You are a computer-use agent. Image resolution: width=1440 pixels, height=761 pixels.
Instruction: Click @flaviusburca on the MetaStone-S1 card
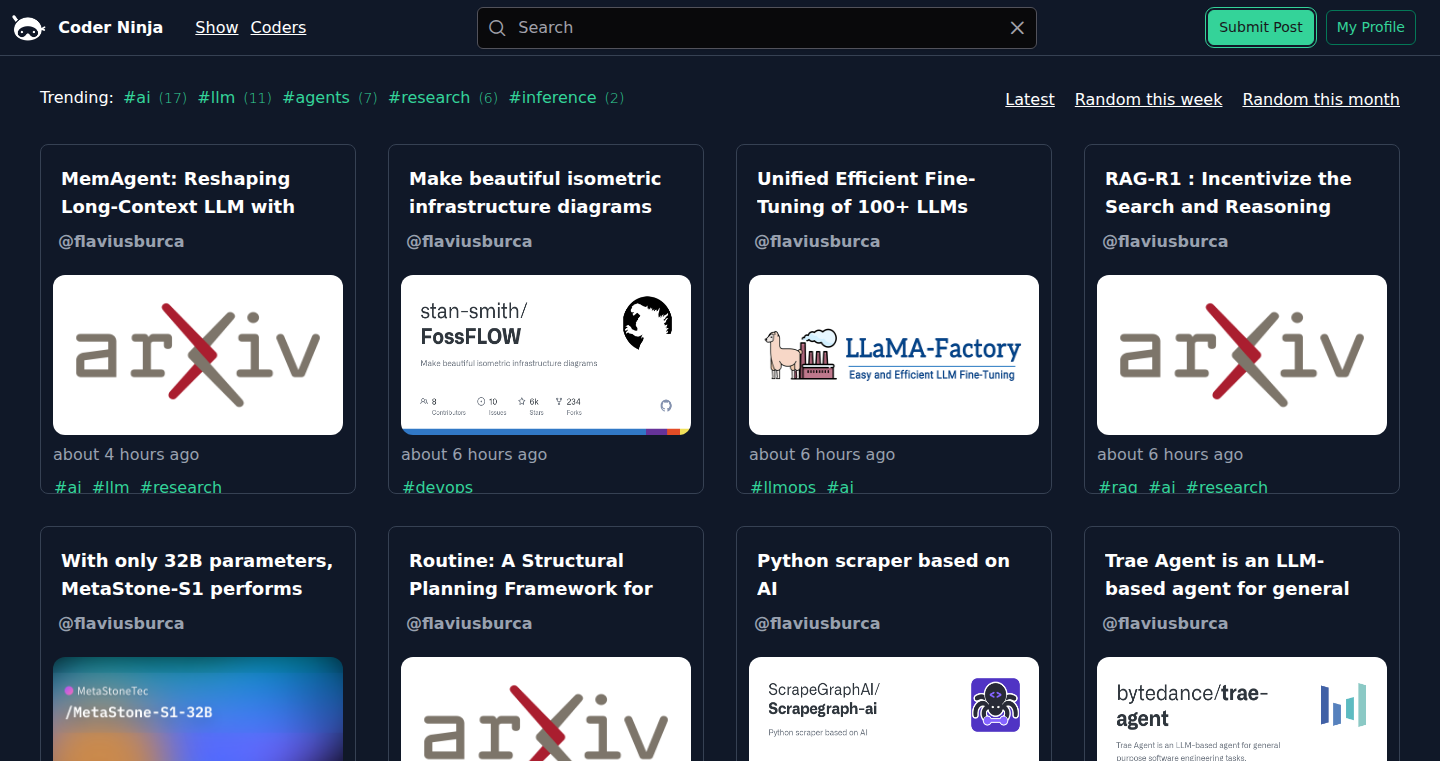[x=121, y=623]
